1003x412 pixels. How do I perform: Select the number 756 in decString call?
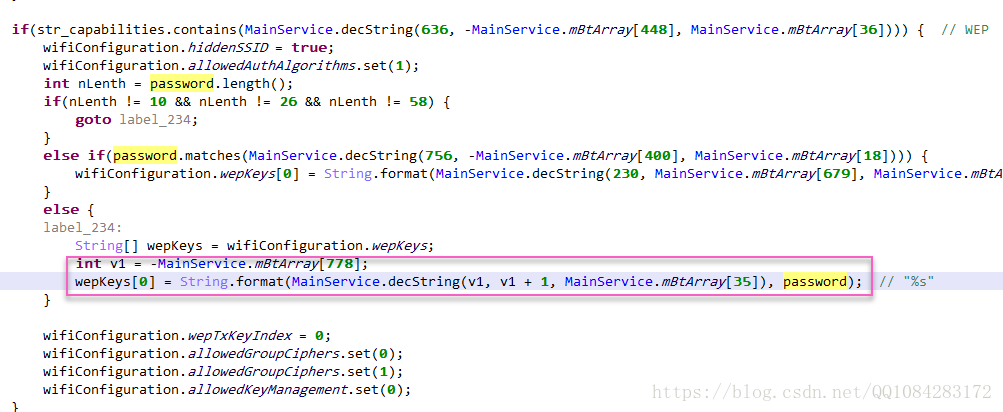pos(437,155)
